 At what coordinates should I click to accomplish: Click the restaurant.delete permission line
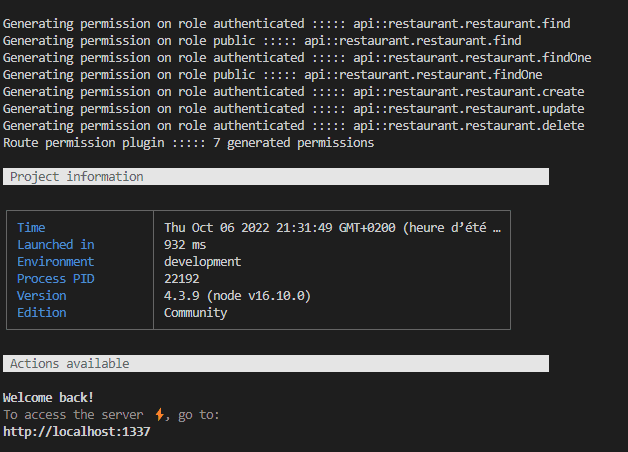click(x=294, y=126)
